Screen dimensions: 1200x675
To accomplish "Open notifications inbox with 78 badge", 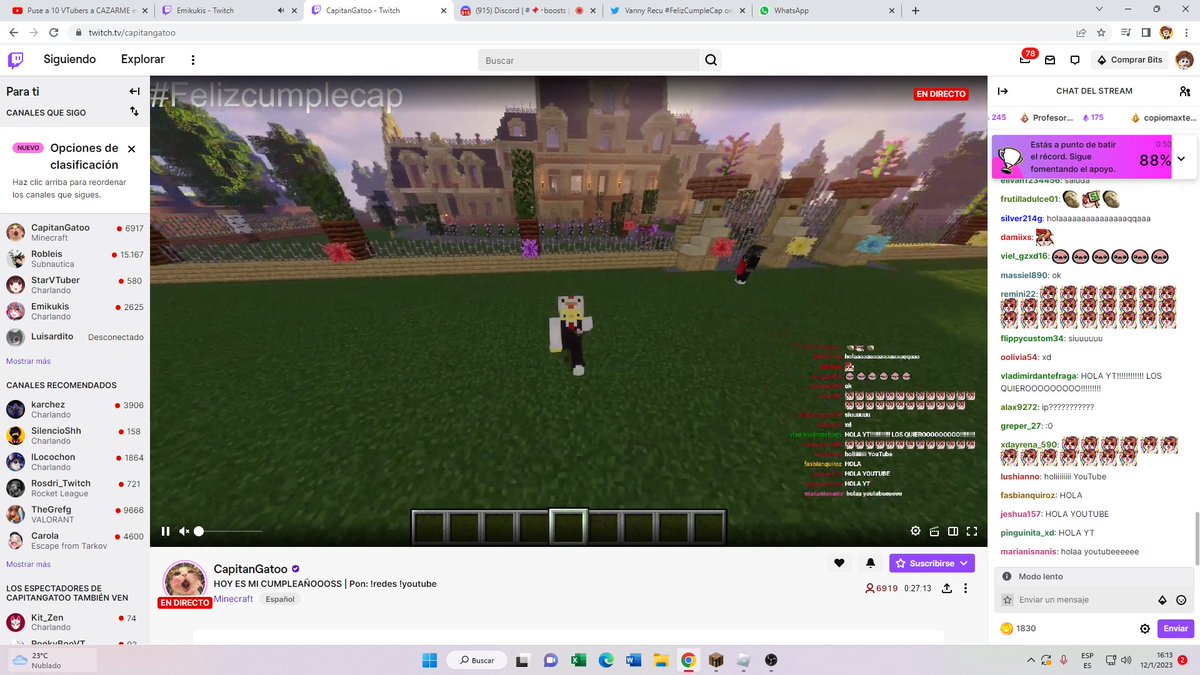I will point(1025,60).
